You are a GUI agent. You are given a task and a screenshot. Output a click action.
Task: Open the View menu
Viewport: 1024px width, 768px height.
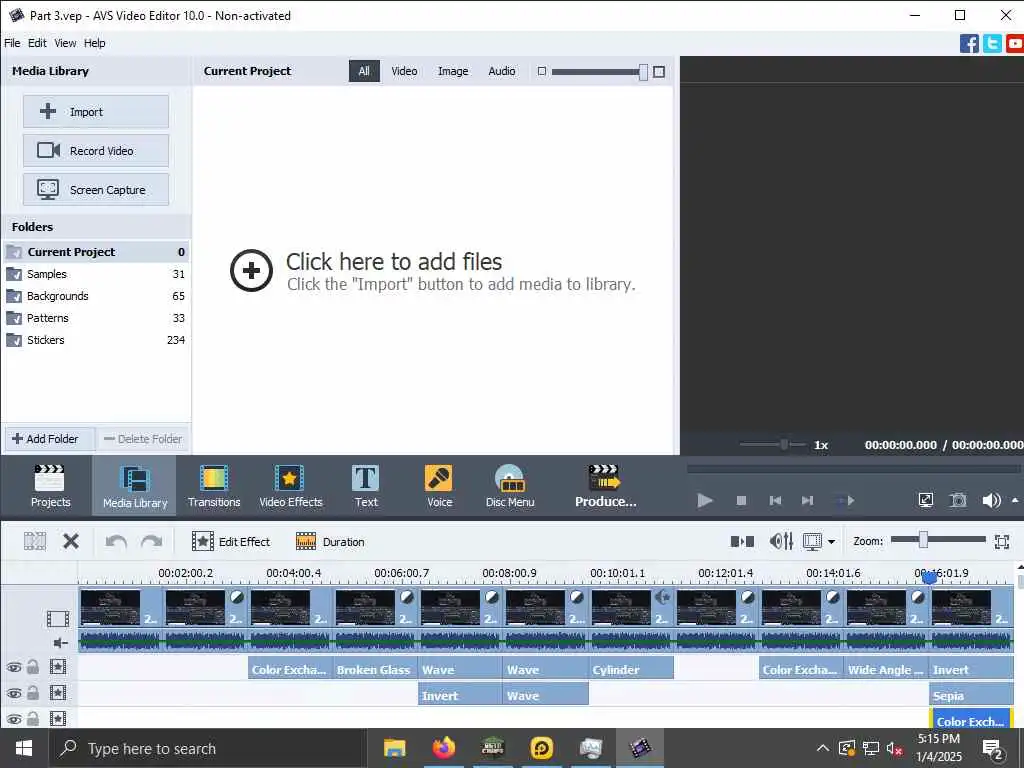pyautogui.click(x=65, y=43)
